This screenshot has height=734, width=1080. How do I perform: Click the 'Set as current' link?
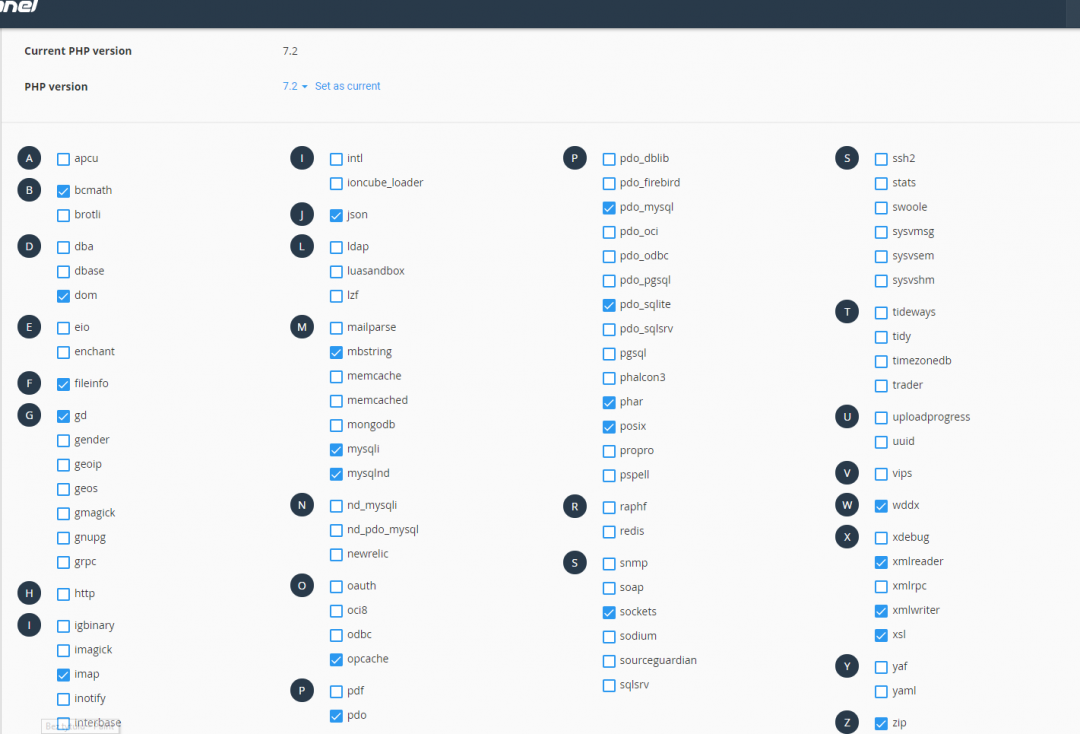pyautogui.click(x=347, y=87)
